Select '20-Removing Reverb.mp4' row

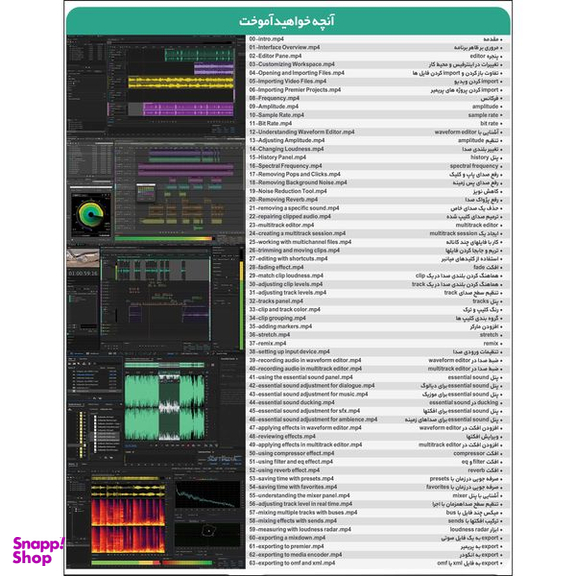click(x=378, y=199)
